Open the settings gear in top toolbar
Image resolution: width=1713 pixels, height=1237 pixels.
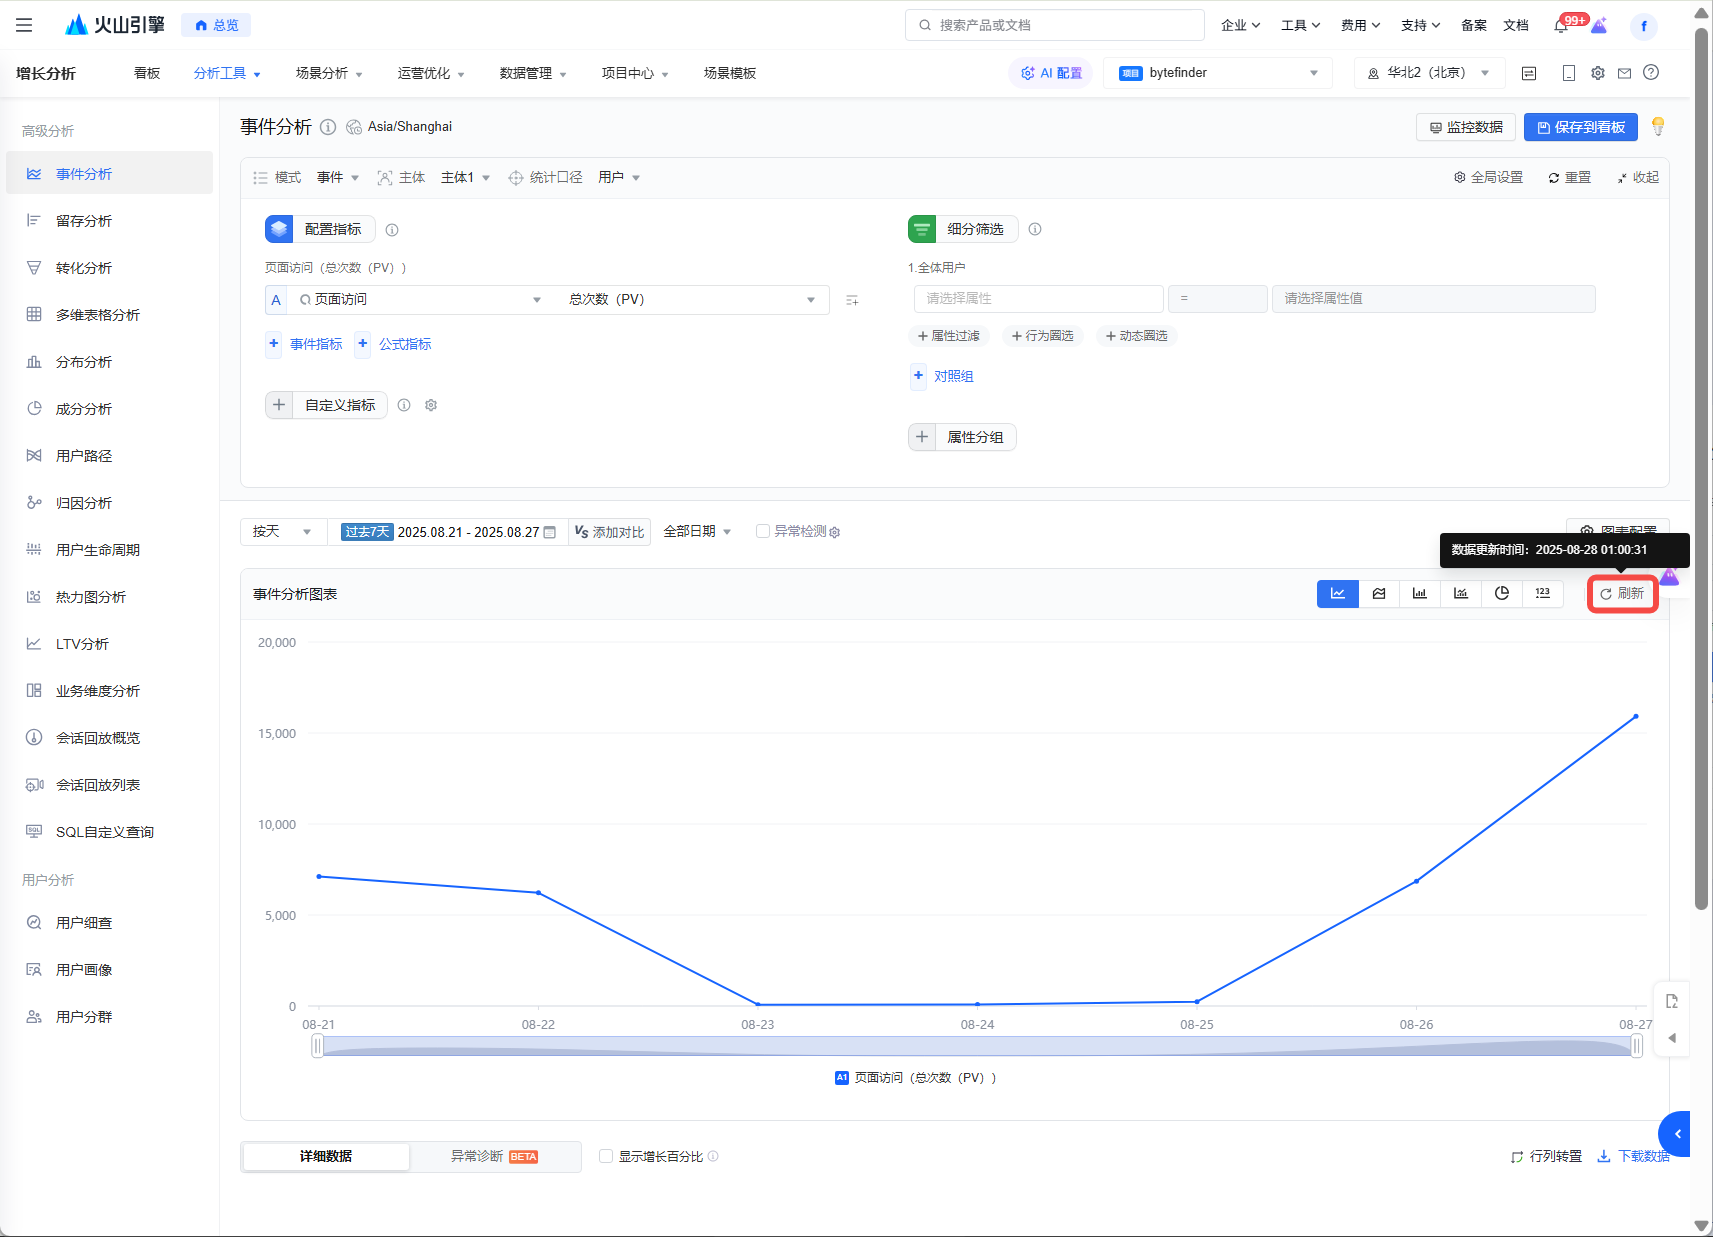click(x=1598, y=73)
